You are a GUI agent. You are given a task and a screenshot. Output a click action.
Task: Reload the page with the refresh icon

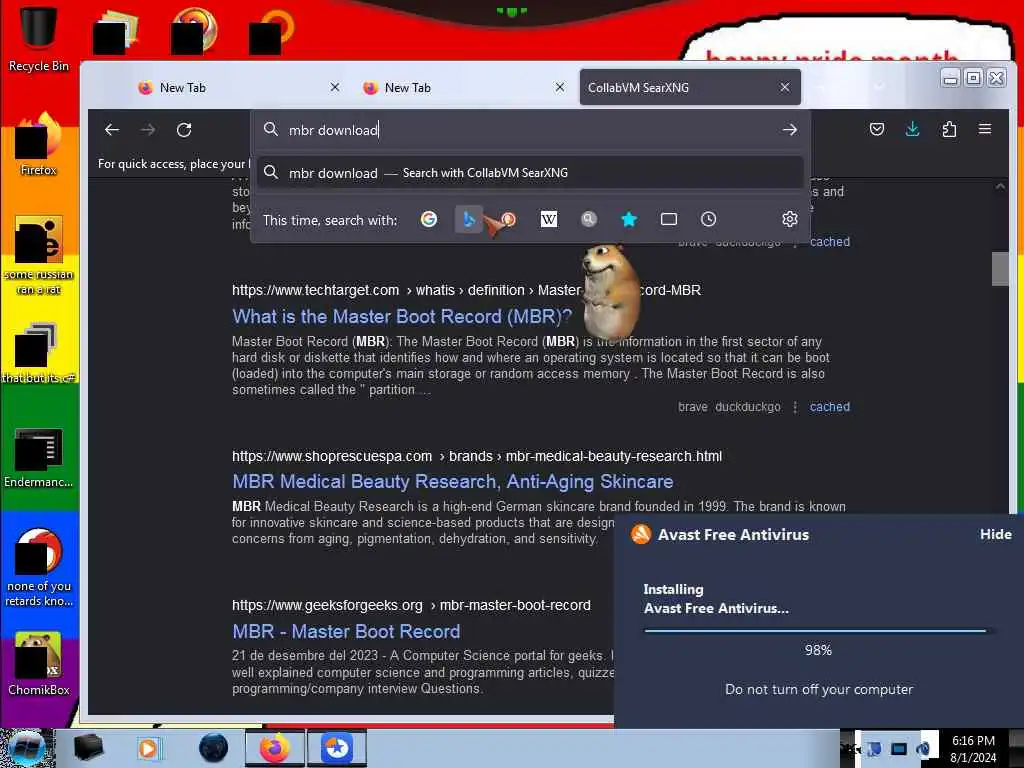pyautogui.click(x=184, y=129)
